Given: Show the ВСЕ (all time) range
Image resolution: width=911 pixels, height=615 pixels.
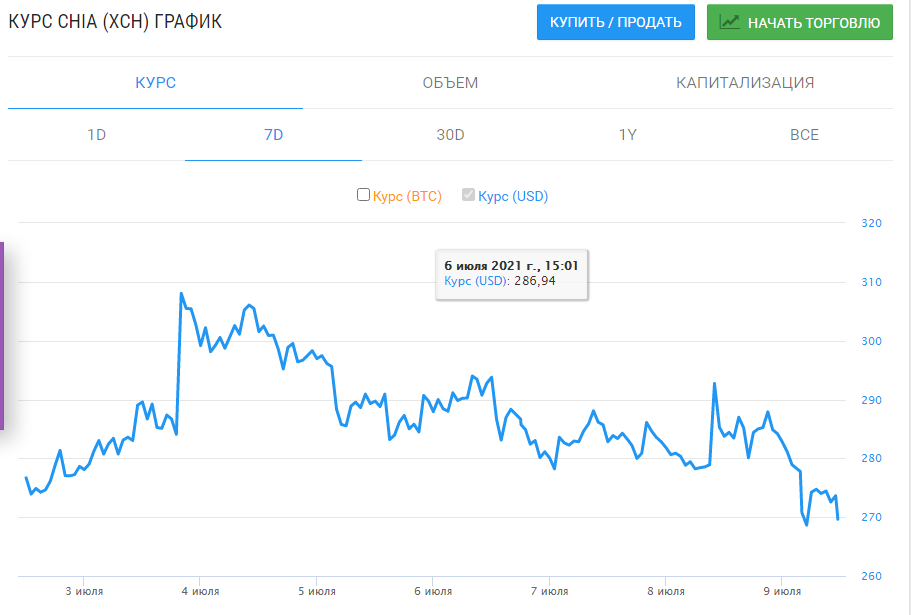Looking at the screenshot, I should pos(804,135).
